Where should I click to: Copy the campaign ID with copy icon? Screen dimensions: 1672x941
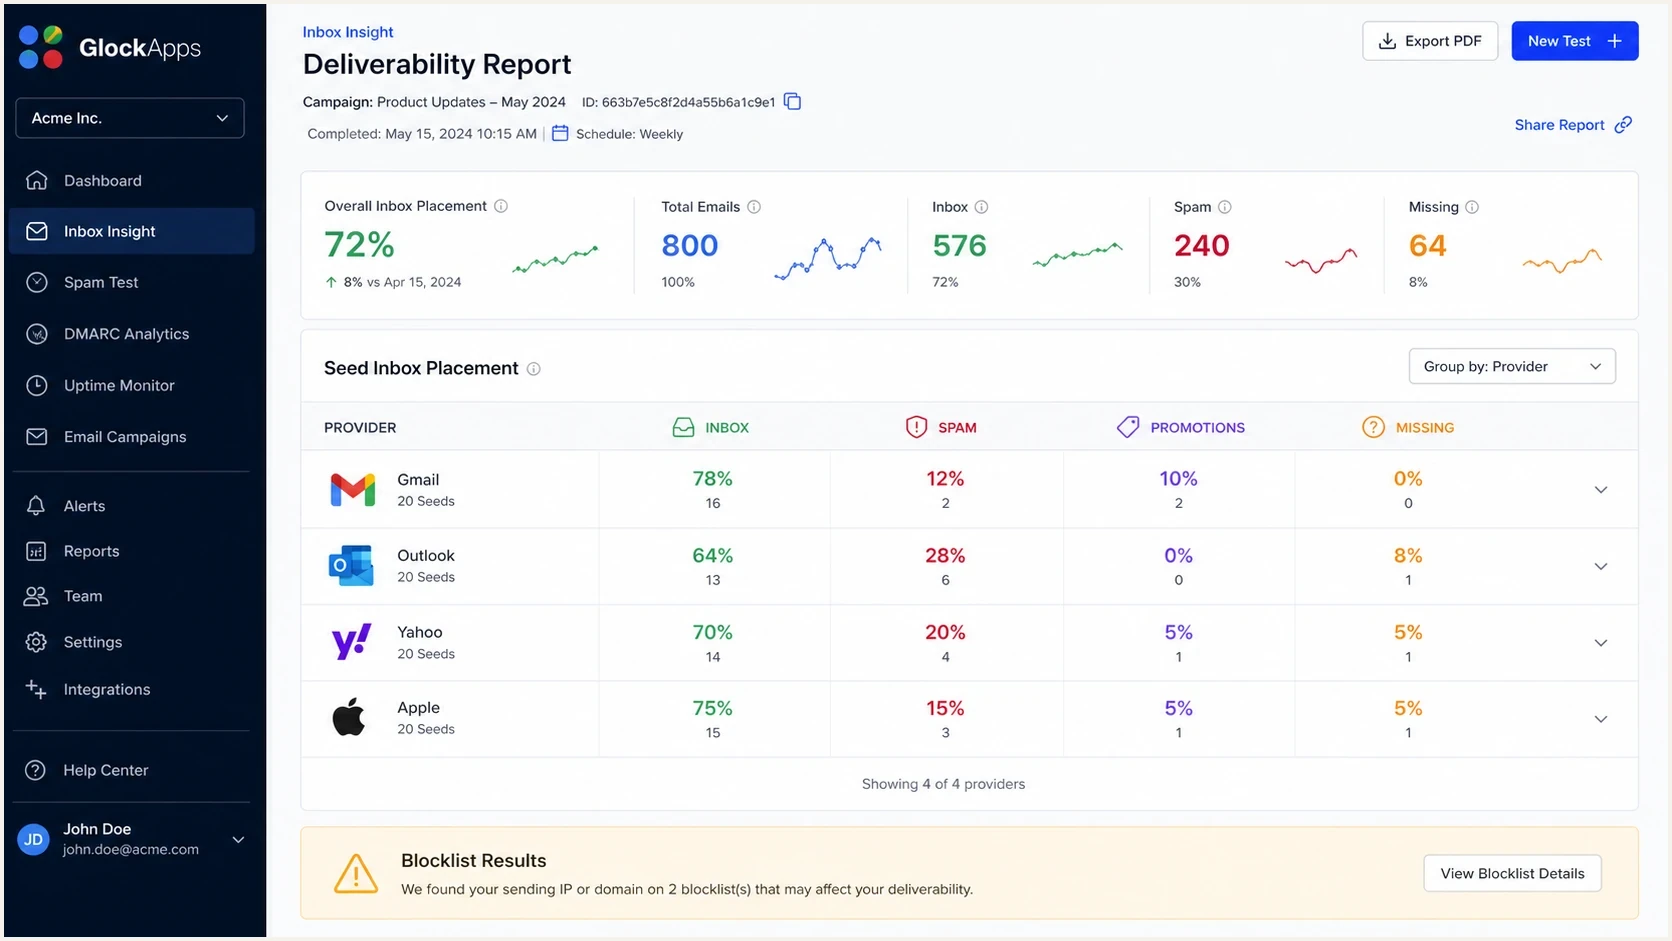(793, 101)
